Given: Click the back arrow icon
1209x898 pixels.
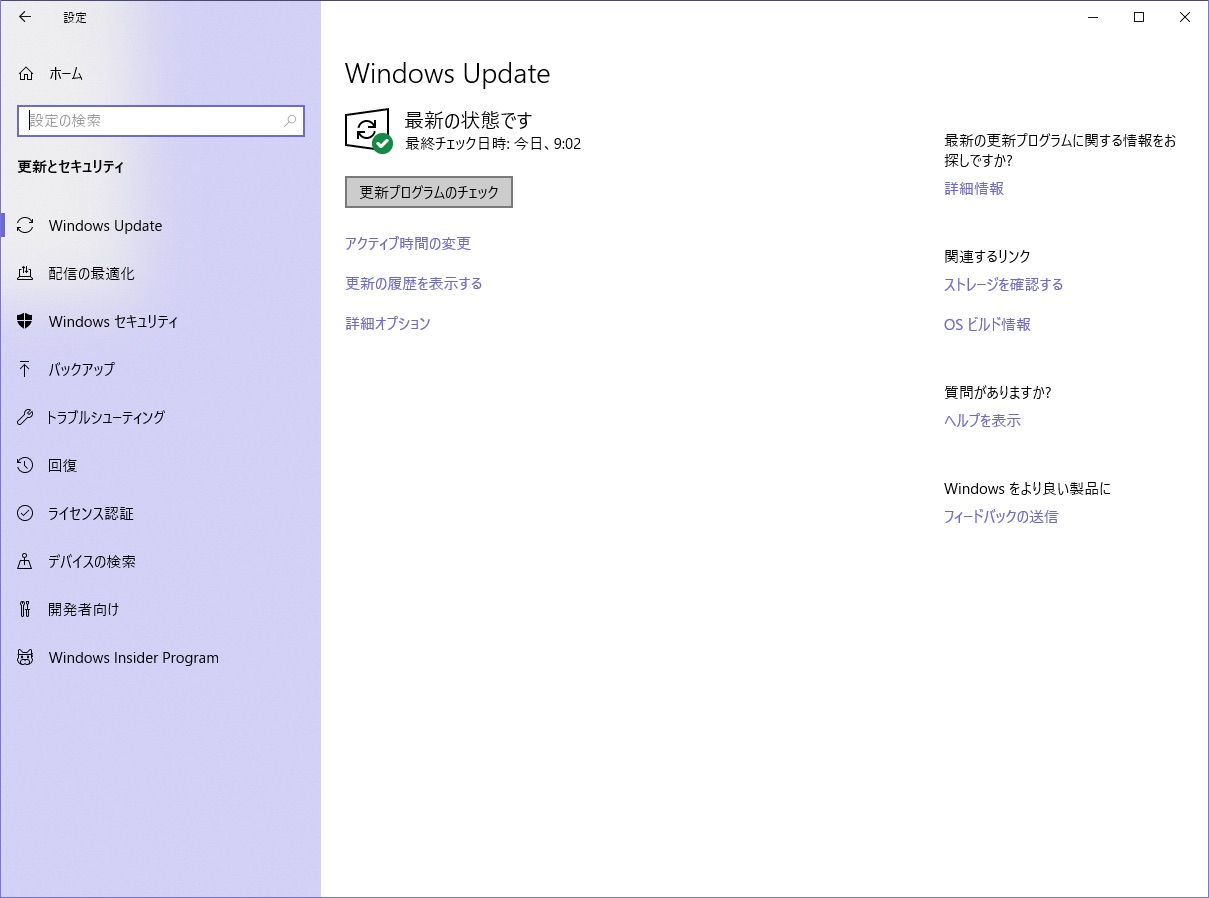Looking at the screenshot, I should (x=25, y=17).
